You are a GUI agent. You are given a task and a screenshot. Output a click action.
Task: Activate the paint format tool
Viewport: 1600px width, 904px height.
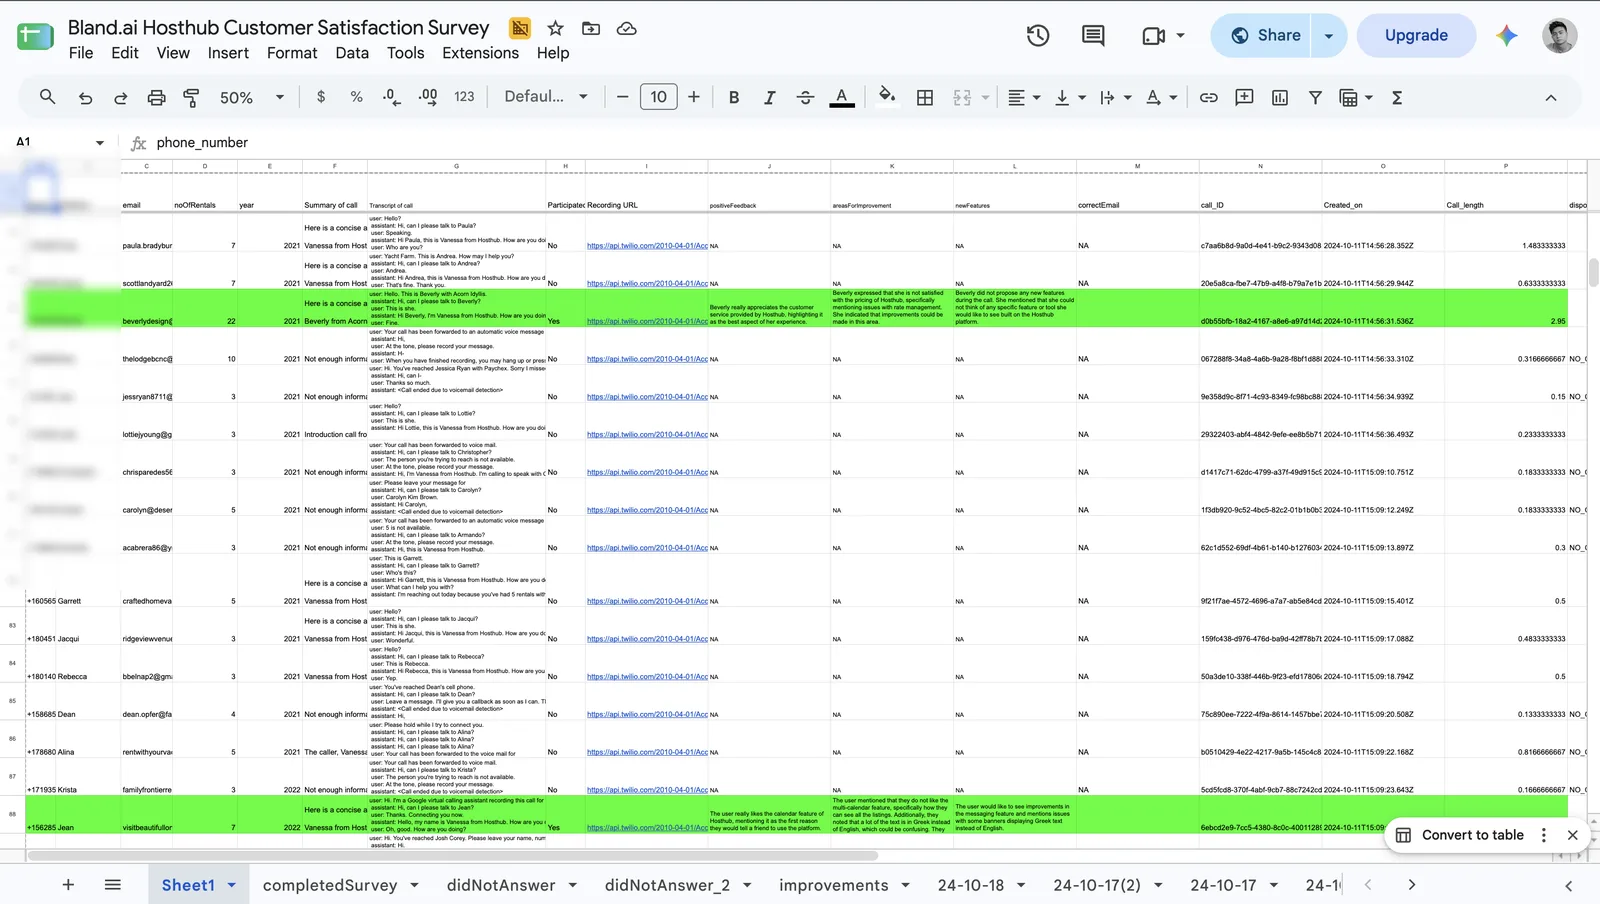[x=191, y=97]
